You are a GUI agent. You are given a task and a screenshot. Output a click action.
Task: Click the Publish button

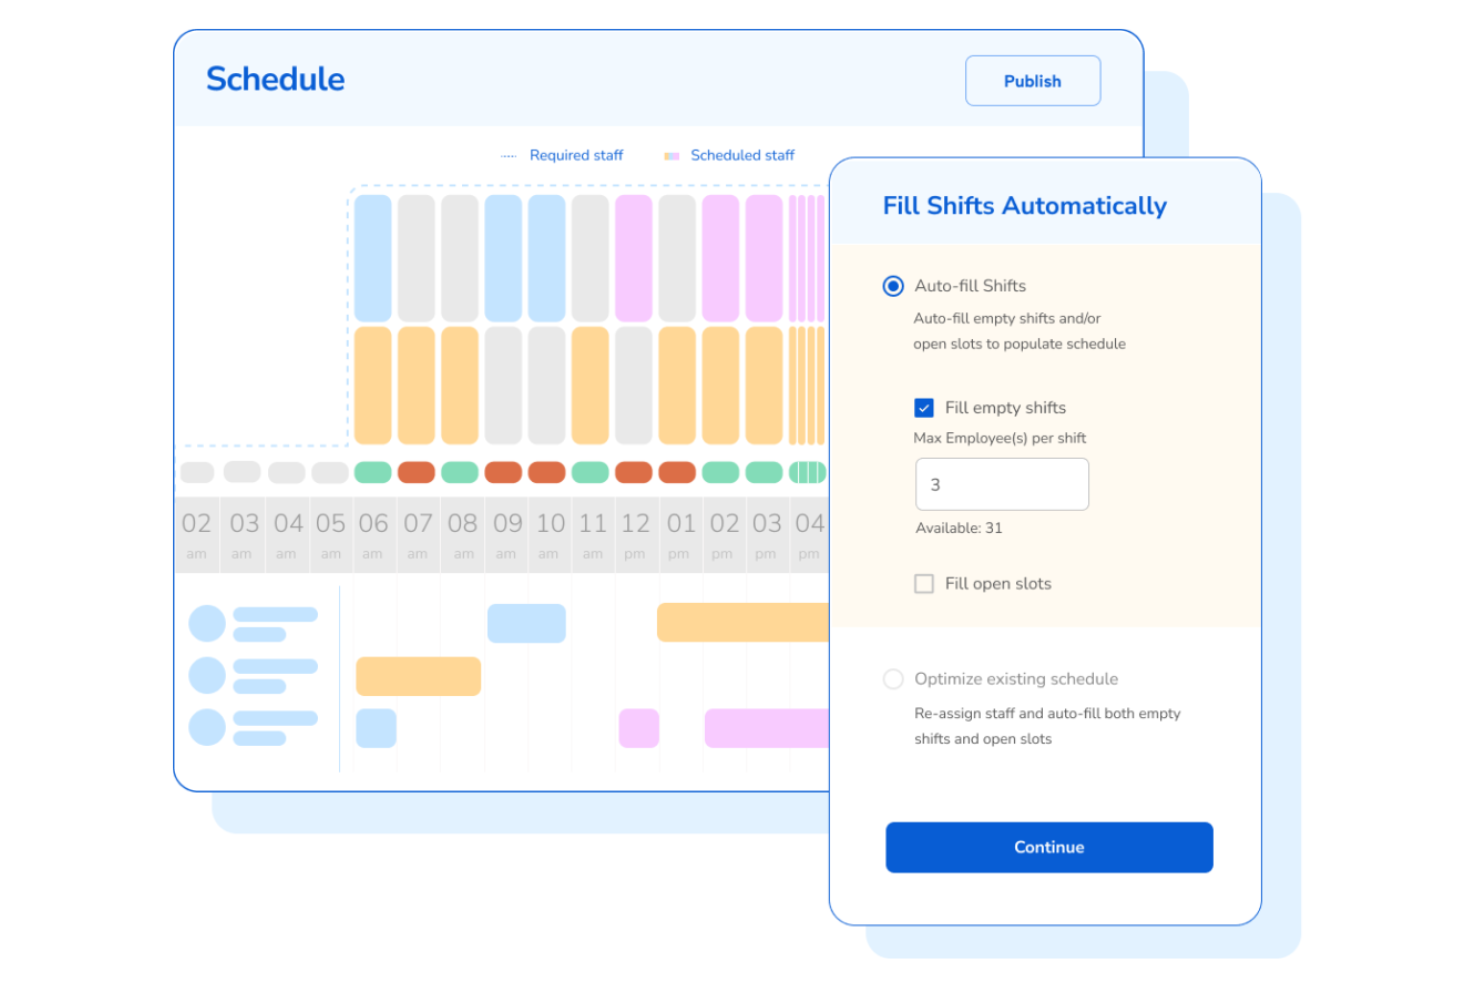point(1032,81)
